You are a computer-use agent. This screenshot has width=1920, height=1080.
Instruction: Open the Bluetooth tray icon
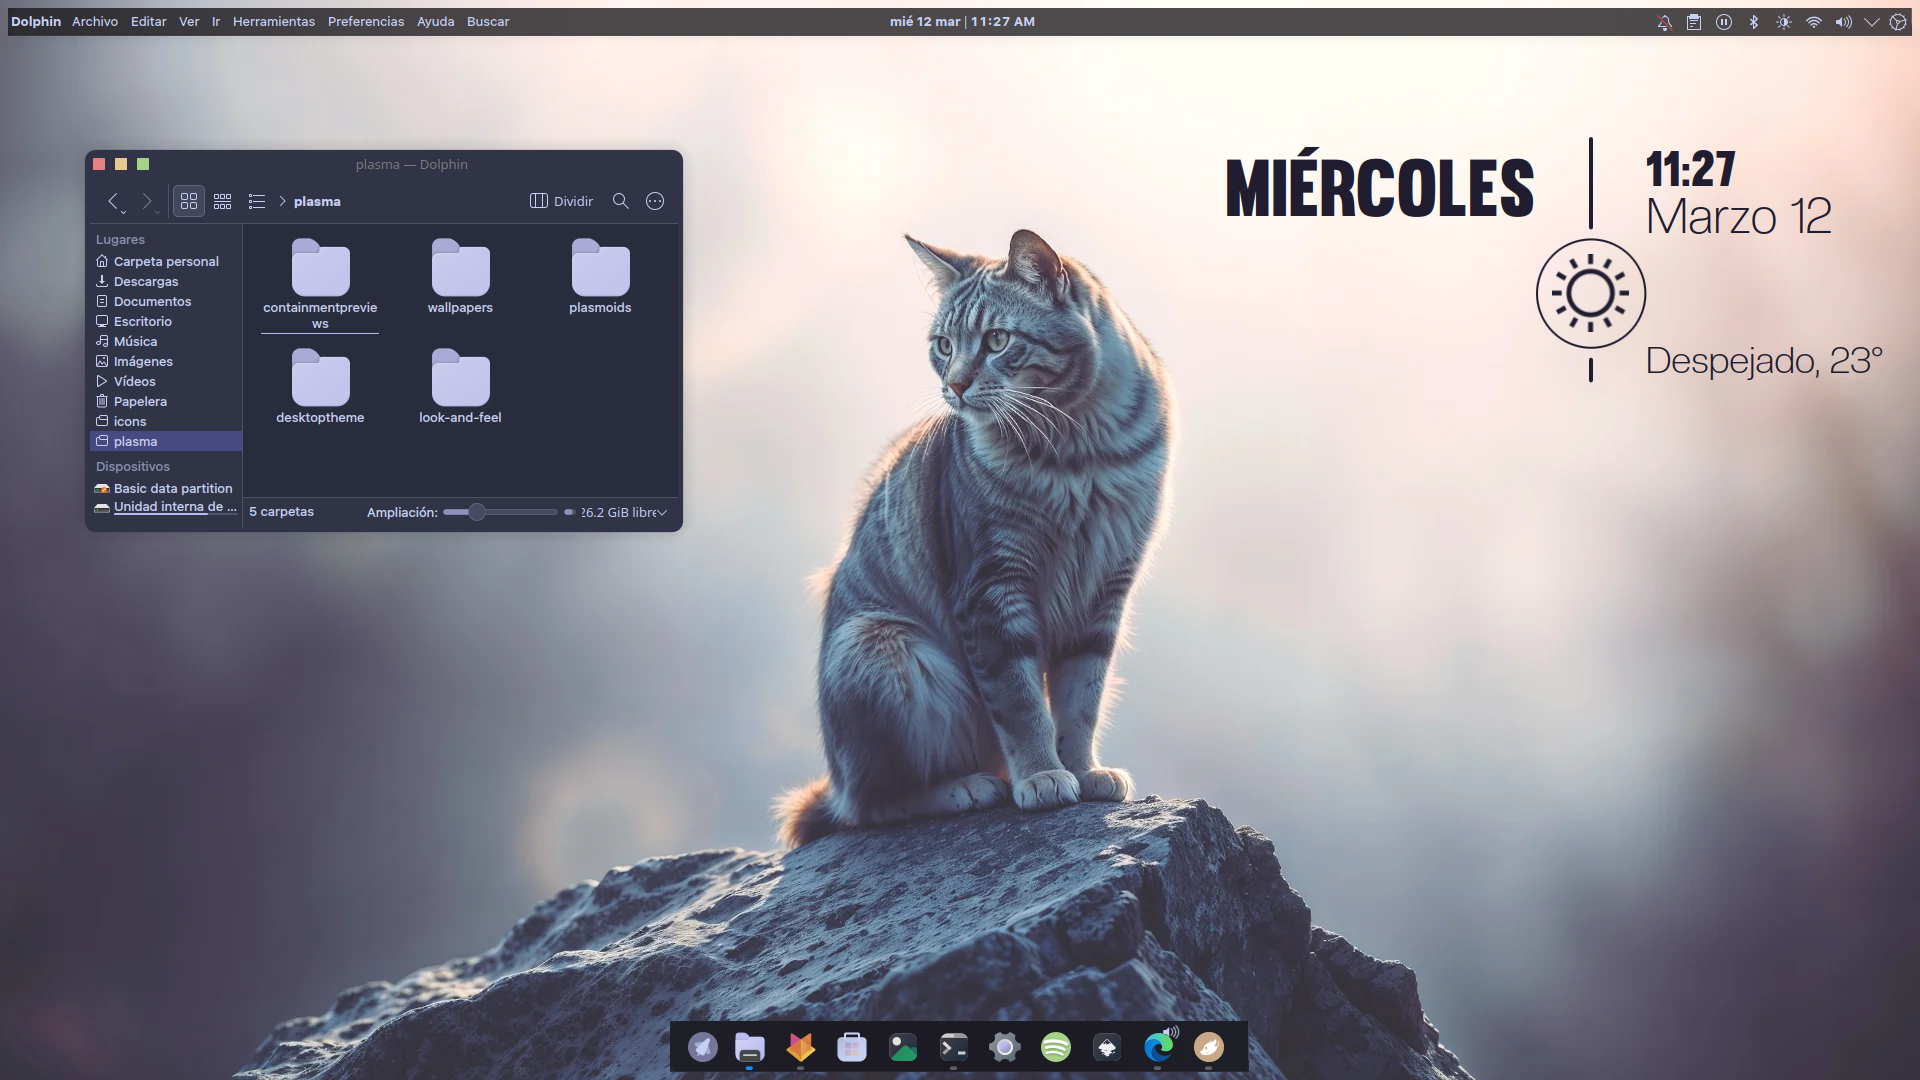(1754, 22)
